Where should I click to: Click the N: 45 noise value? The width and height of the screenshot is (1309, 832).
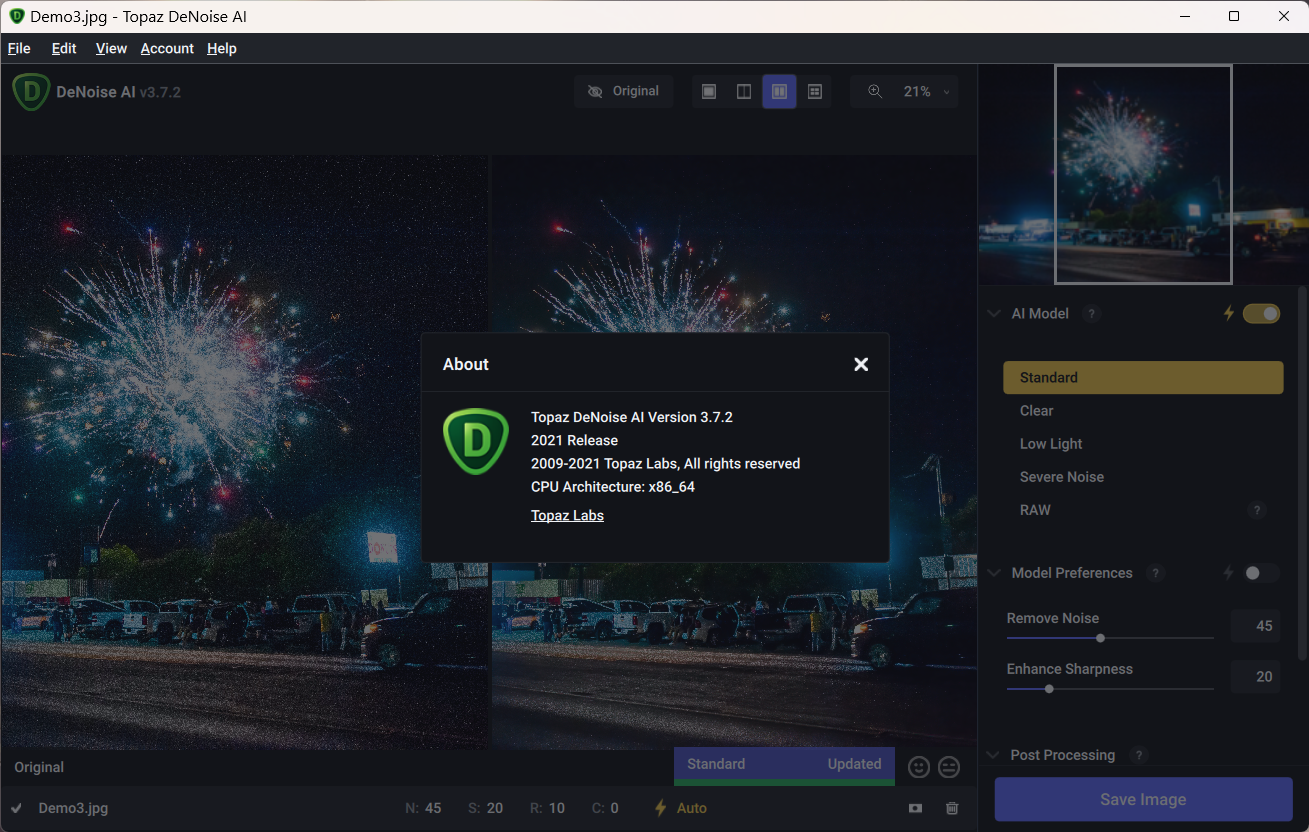click(x=423, y=808)
